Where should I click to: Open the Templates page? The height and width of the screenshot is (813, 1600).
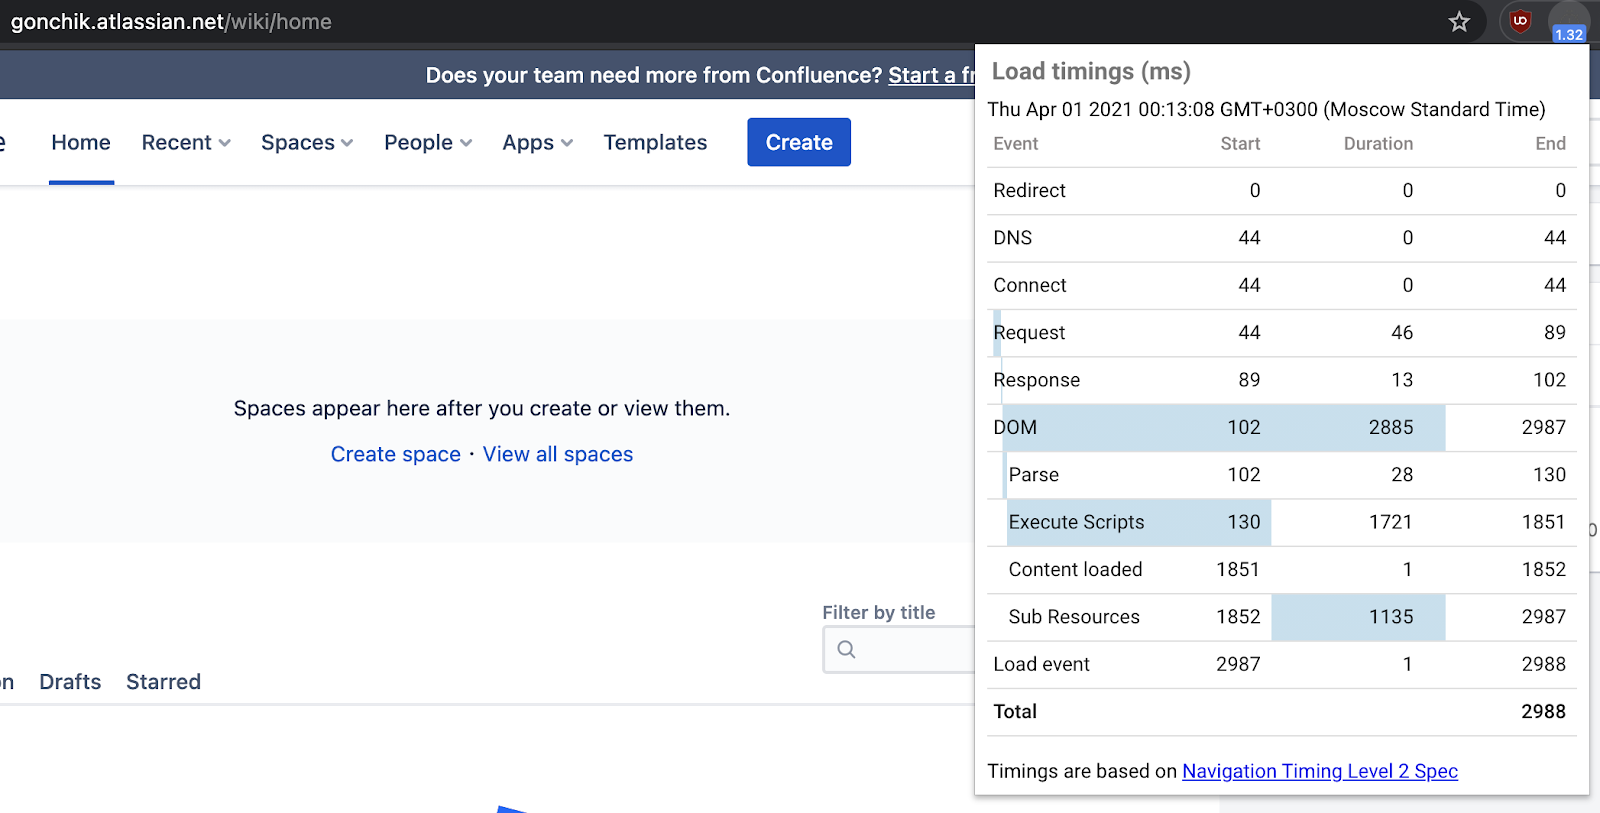click(655, 143)
